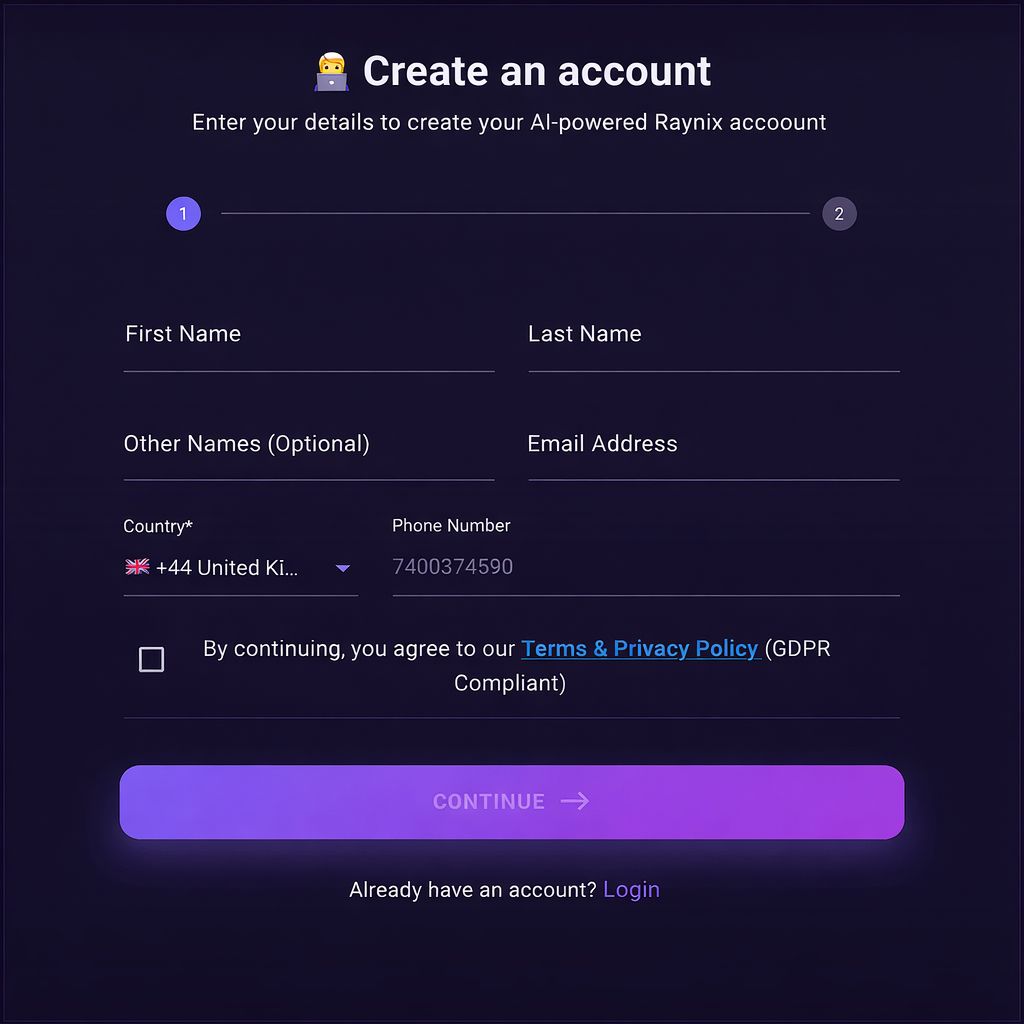1024x1024 pixels.
Task: Click the "Already have an account?" text
Action: (x=473, y=889)
